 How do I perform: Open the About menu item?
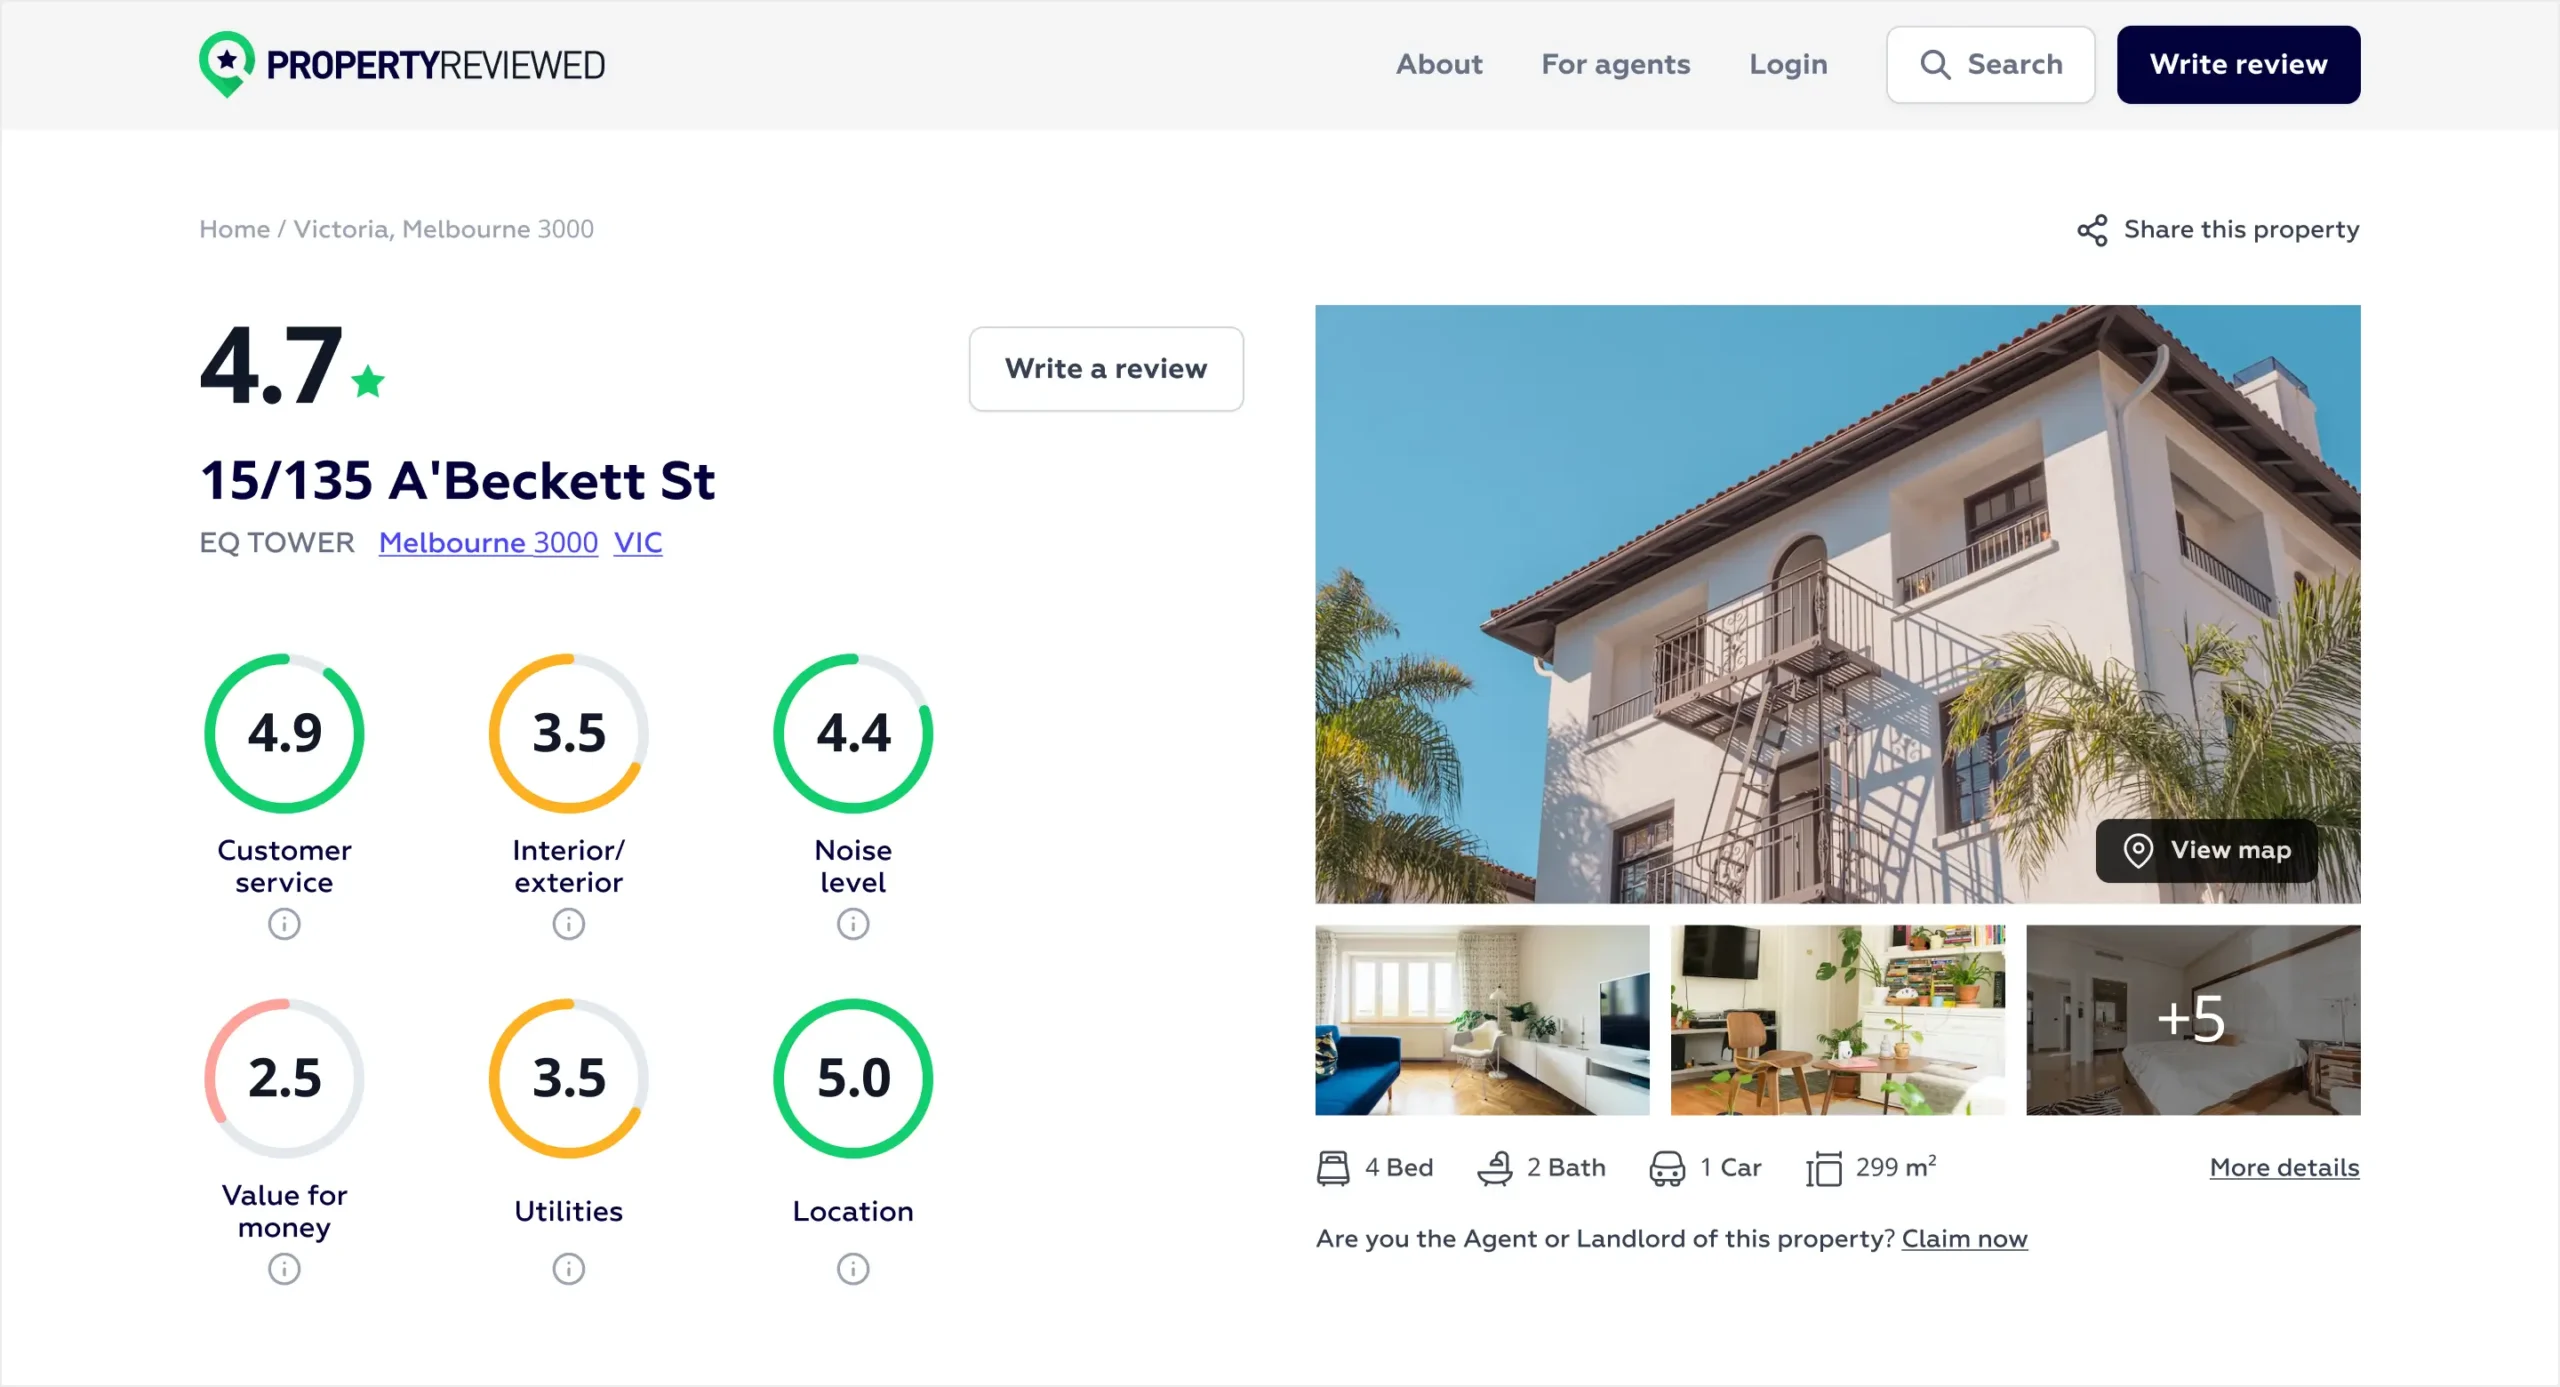tap(1439, 65)
